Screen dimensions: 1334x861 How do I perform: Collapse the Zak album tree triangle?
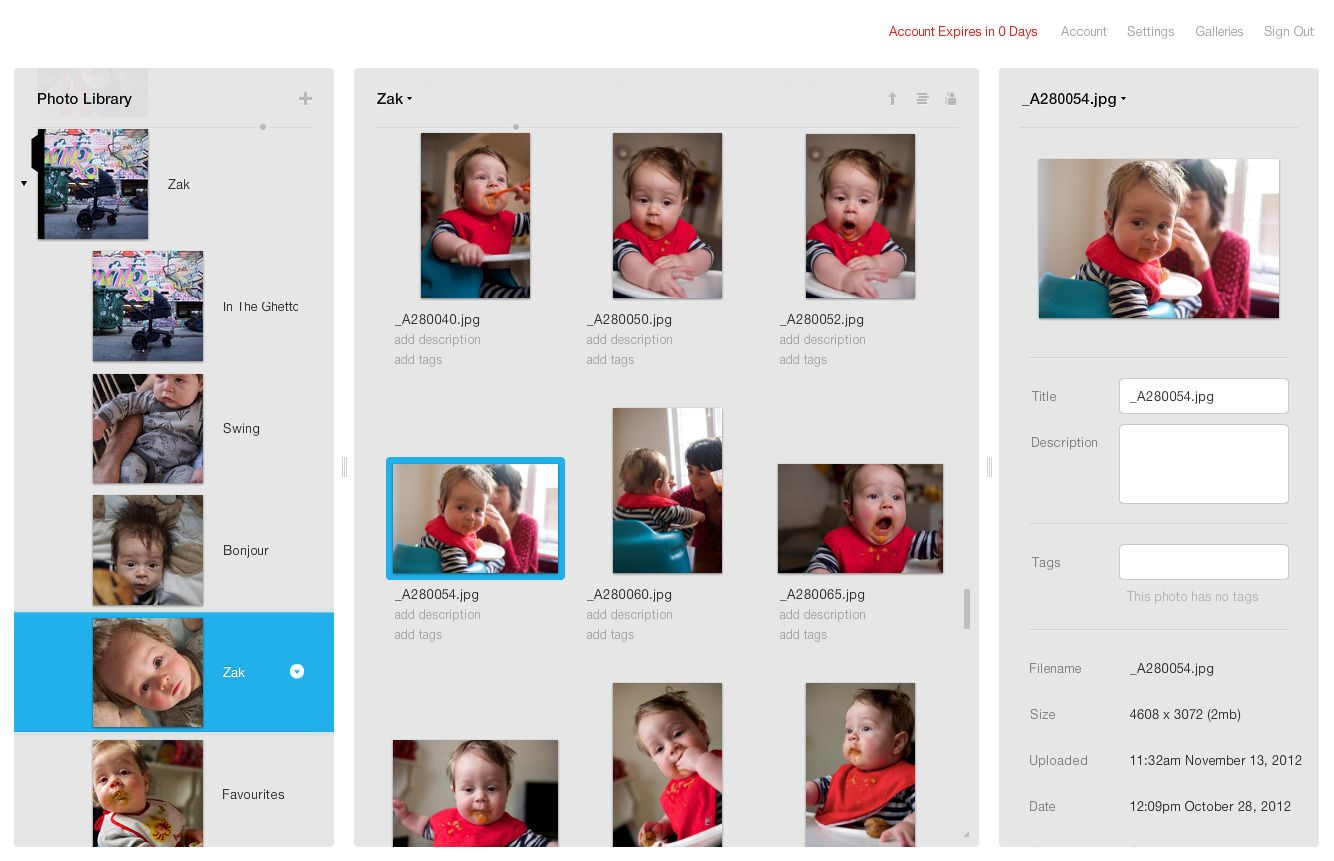click(x=24, y=184)
